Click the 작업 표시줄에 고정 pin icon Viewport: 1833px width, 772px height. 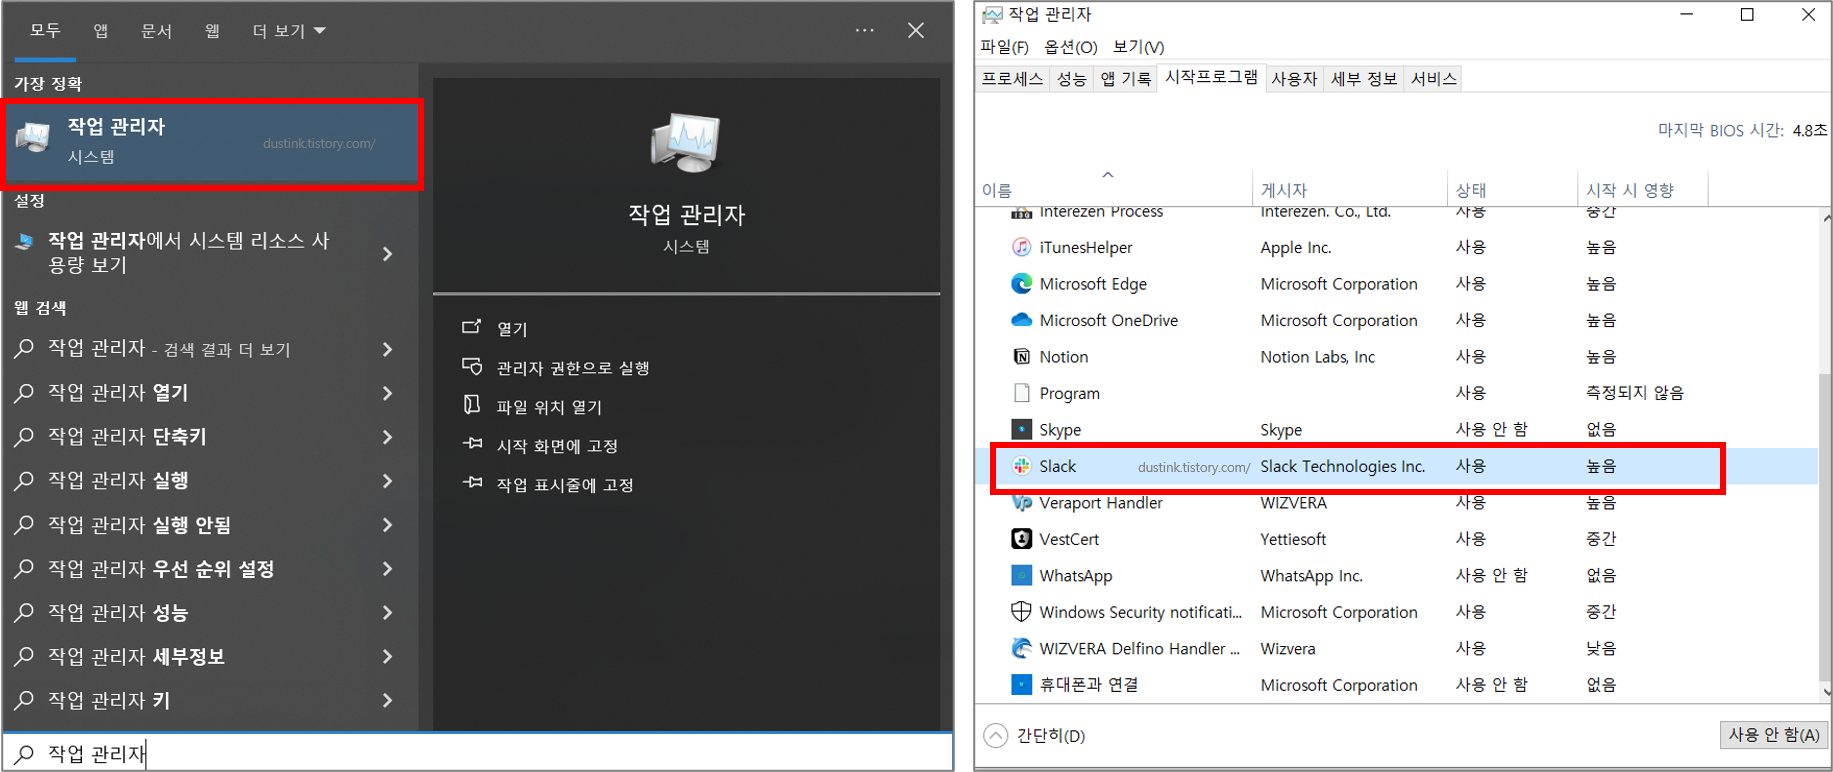(x=472, y=482)
